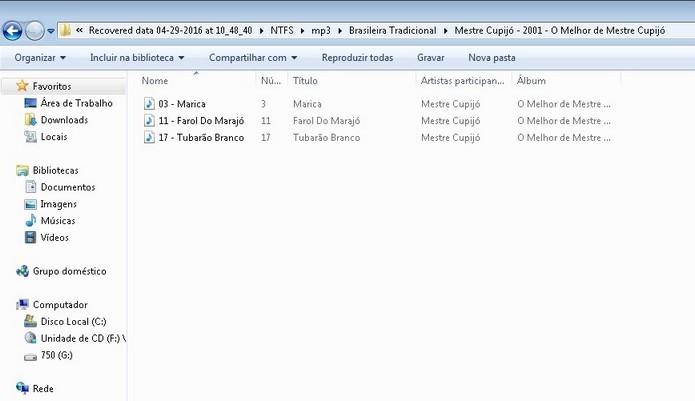695x401 pixels.
Task: Click the Computador monitor icon
Action: pos(22,305)
